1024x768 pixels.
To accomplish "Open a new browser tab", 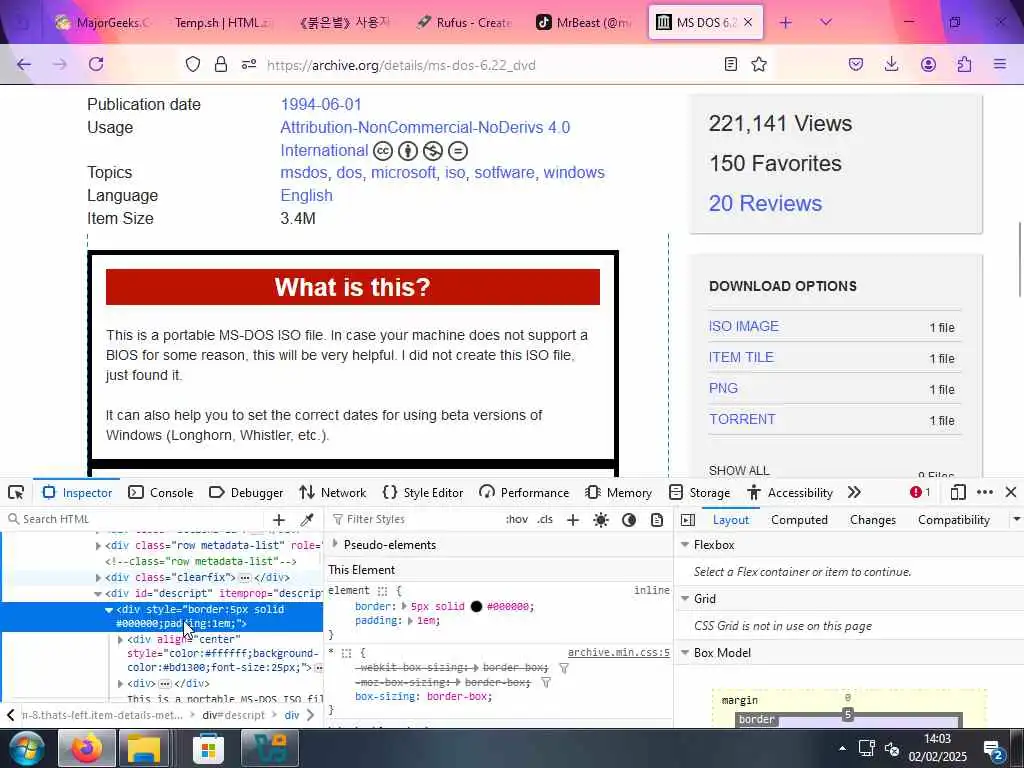I will pyautogui.click(x=786, y=23).
